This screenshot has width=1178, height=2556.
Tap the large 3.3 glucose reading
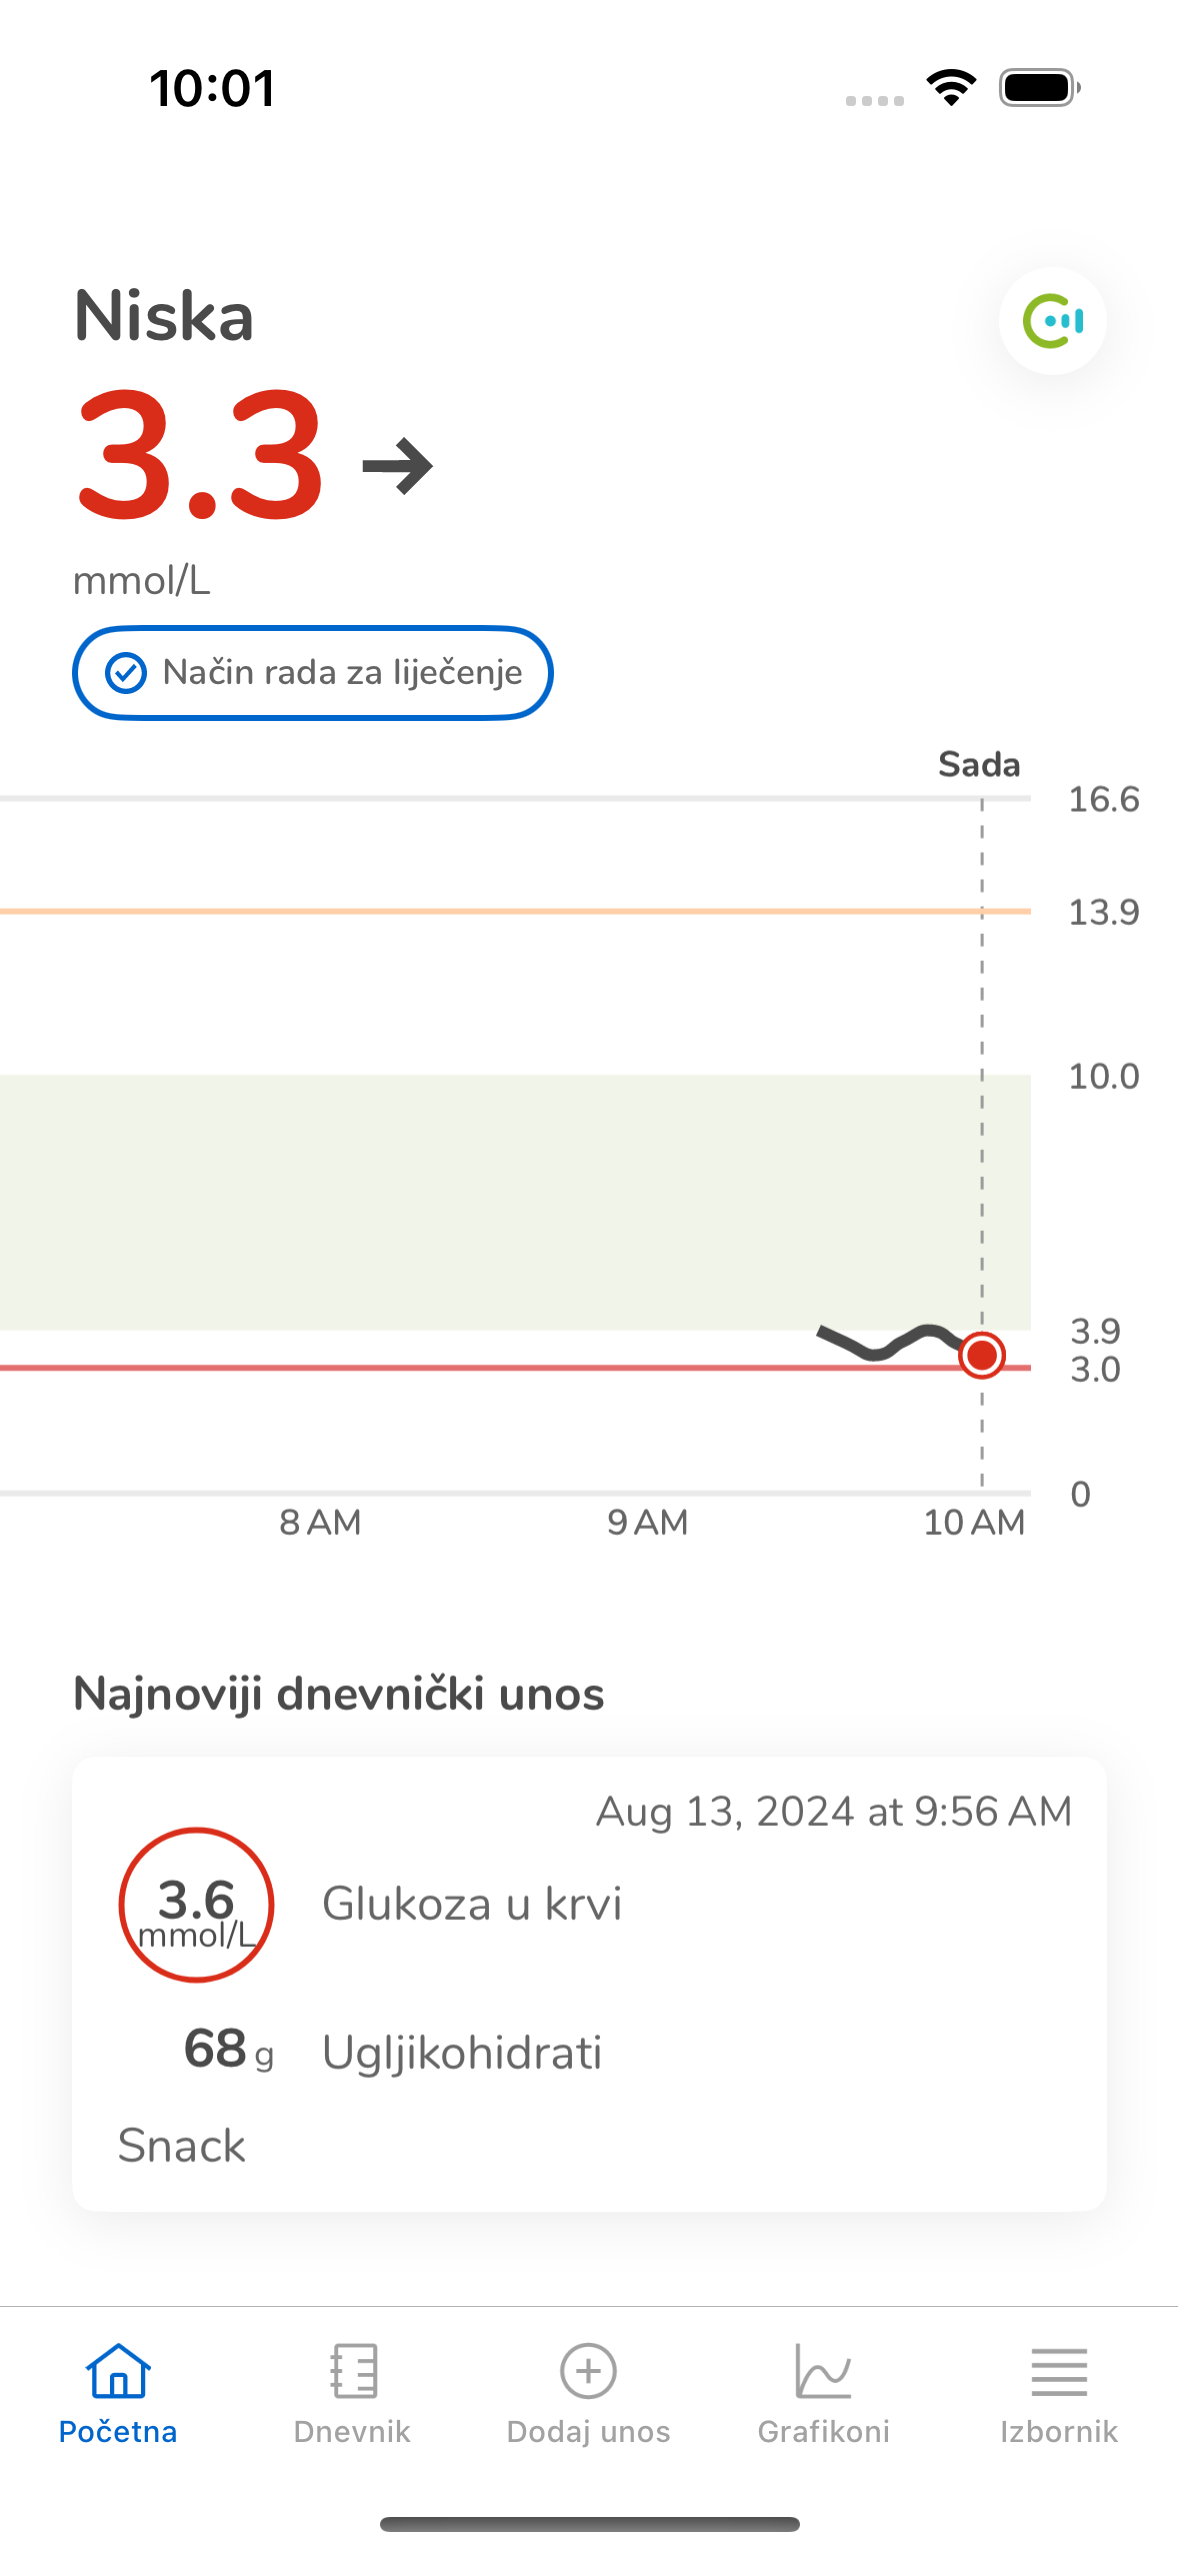tap(200, 456)
